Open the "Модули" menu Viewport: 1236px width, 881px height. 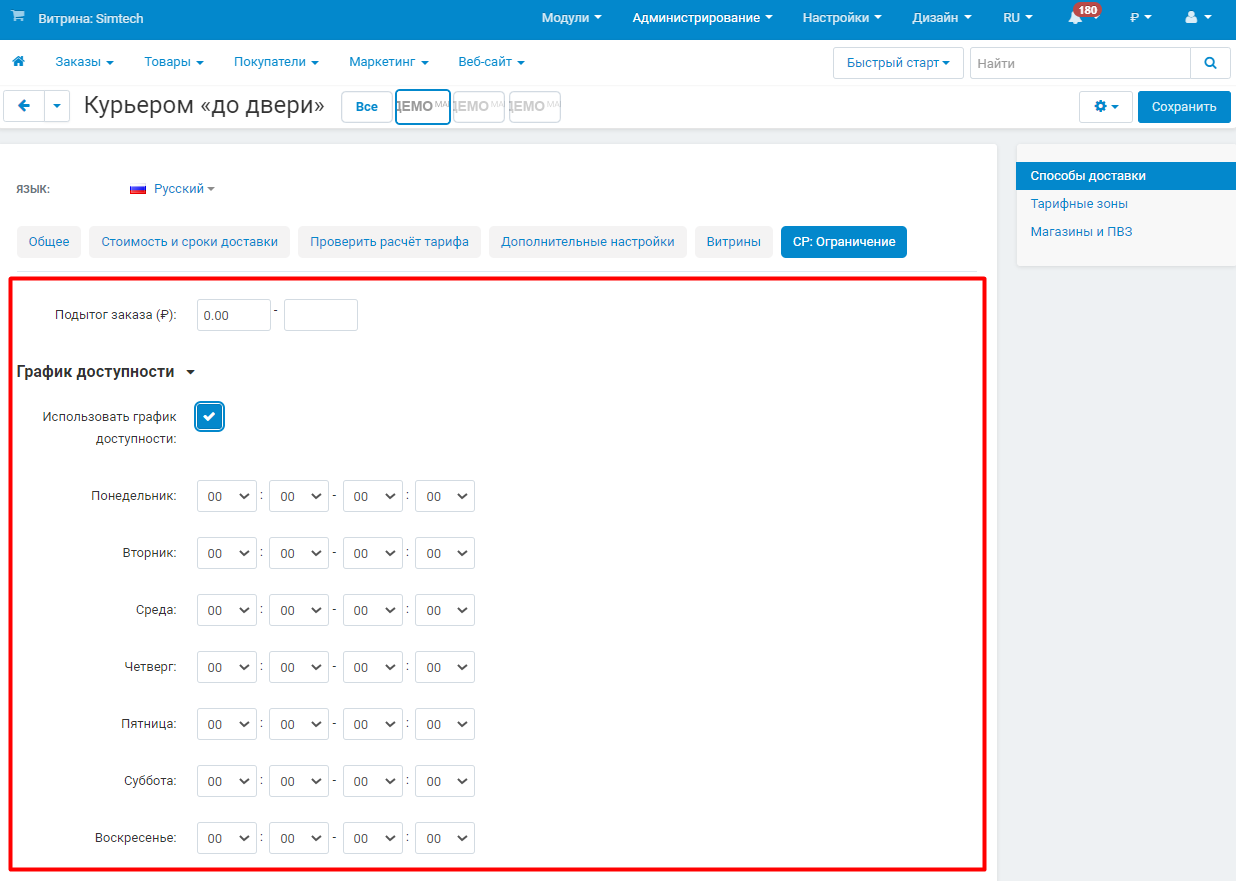coord(572,18)
